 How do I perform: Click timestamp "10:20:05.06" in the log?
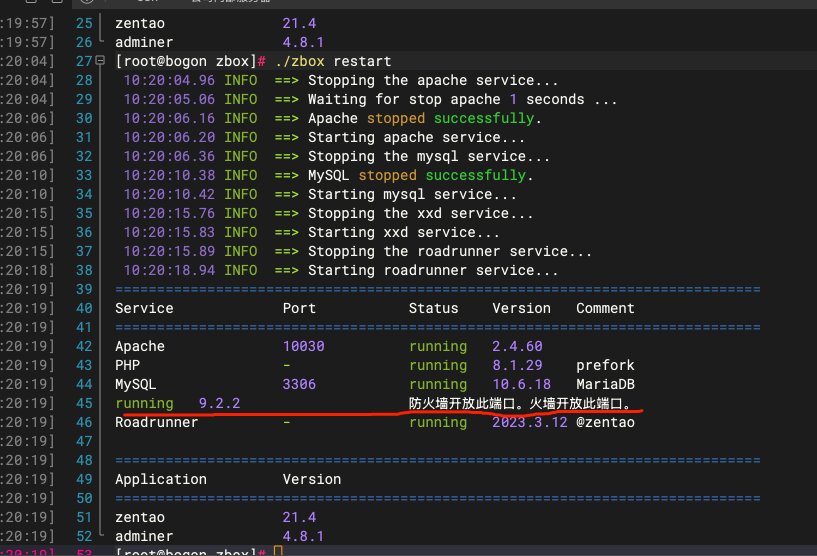(x=169, y=99)
